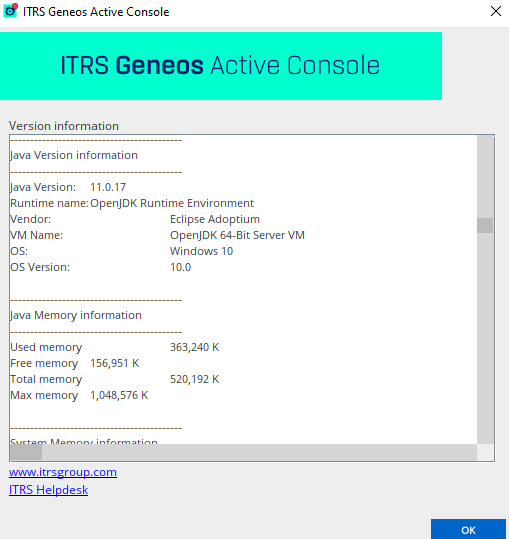Click vertical scrollbar track below the thumb

[x=485, y=339]
